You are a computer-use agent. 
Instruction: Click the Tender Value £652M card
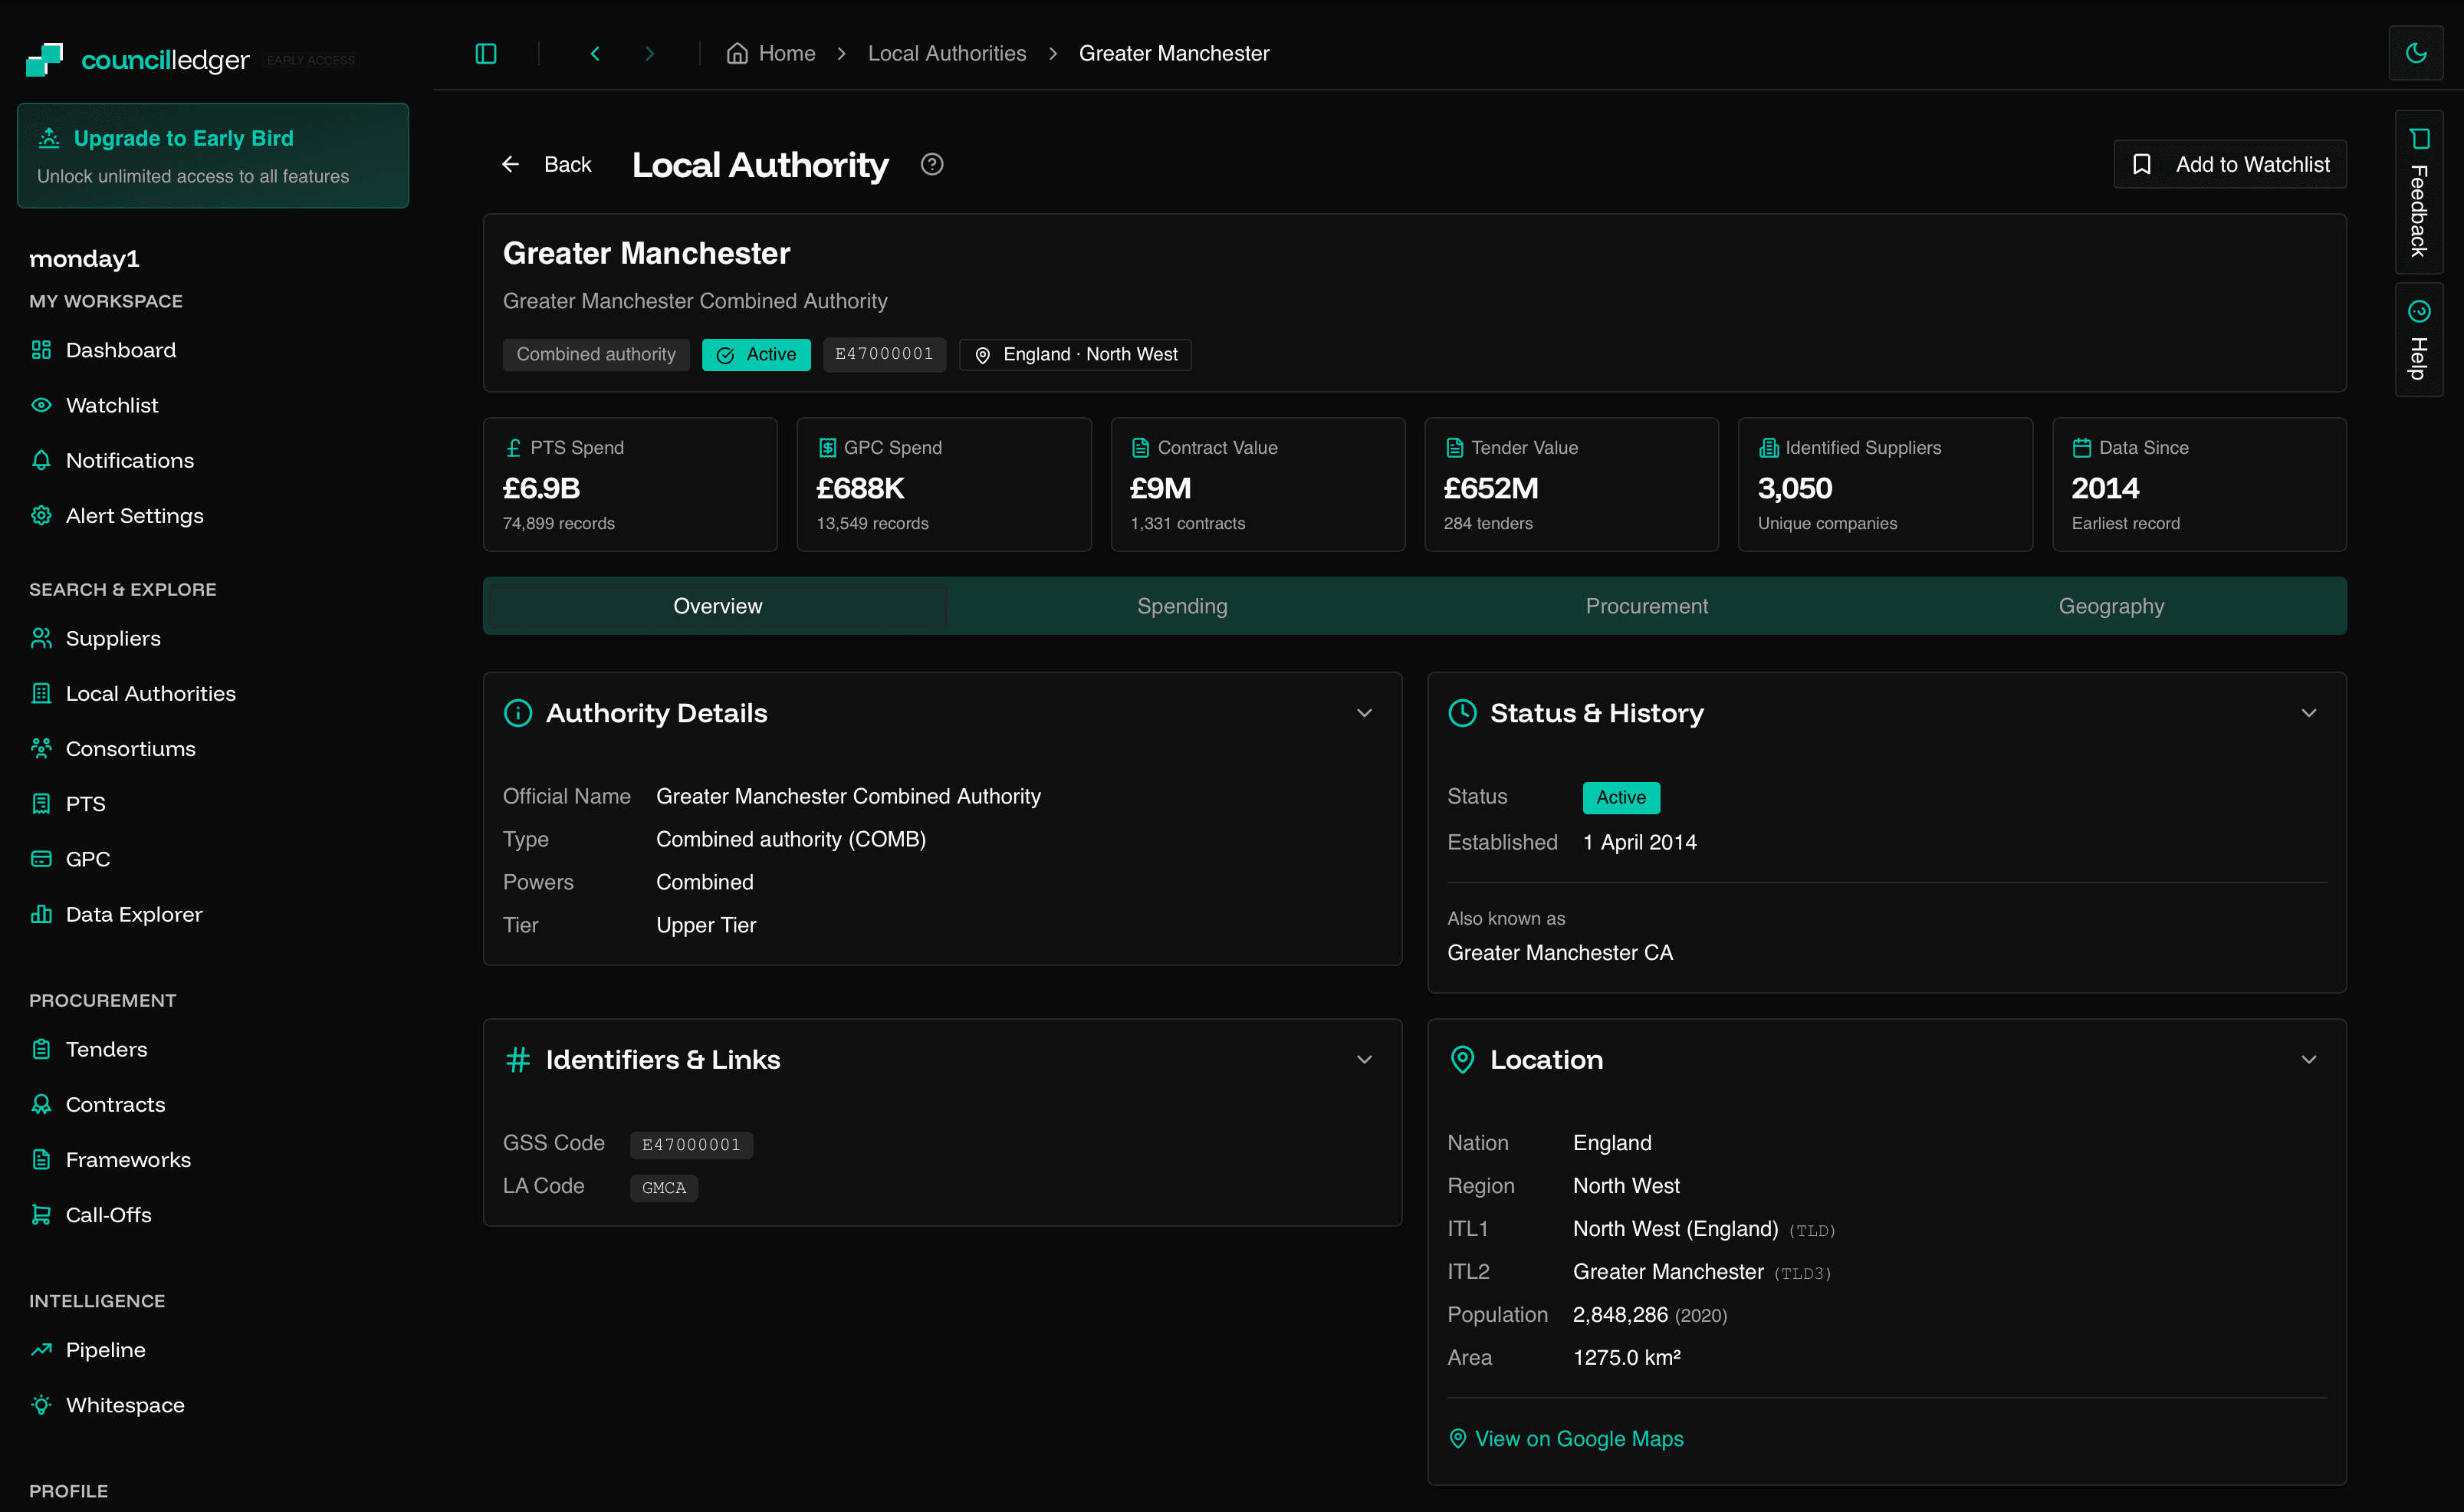tap(1571, 484)
